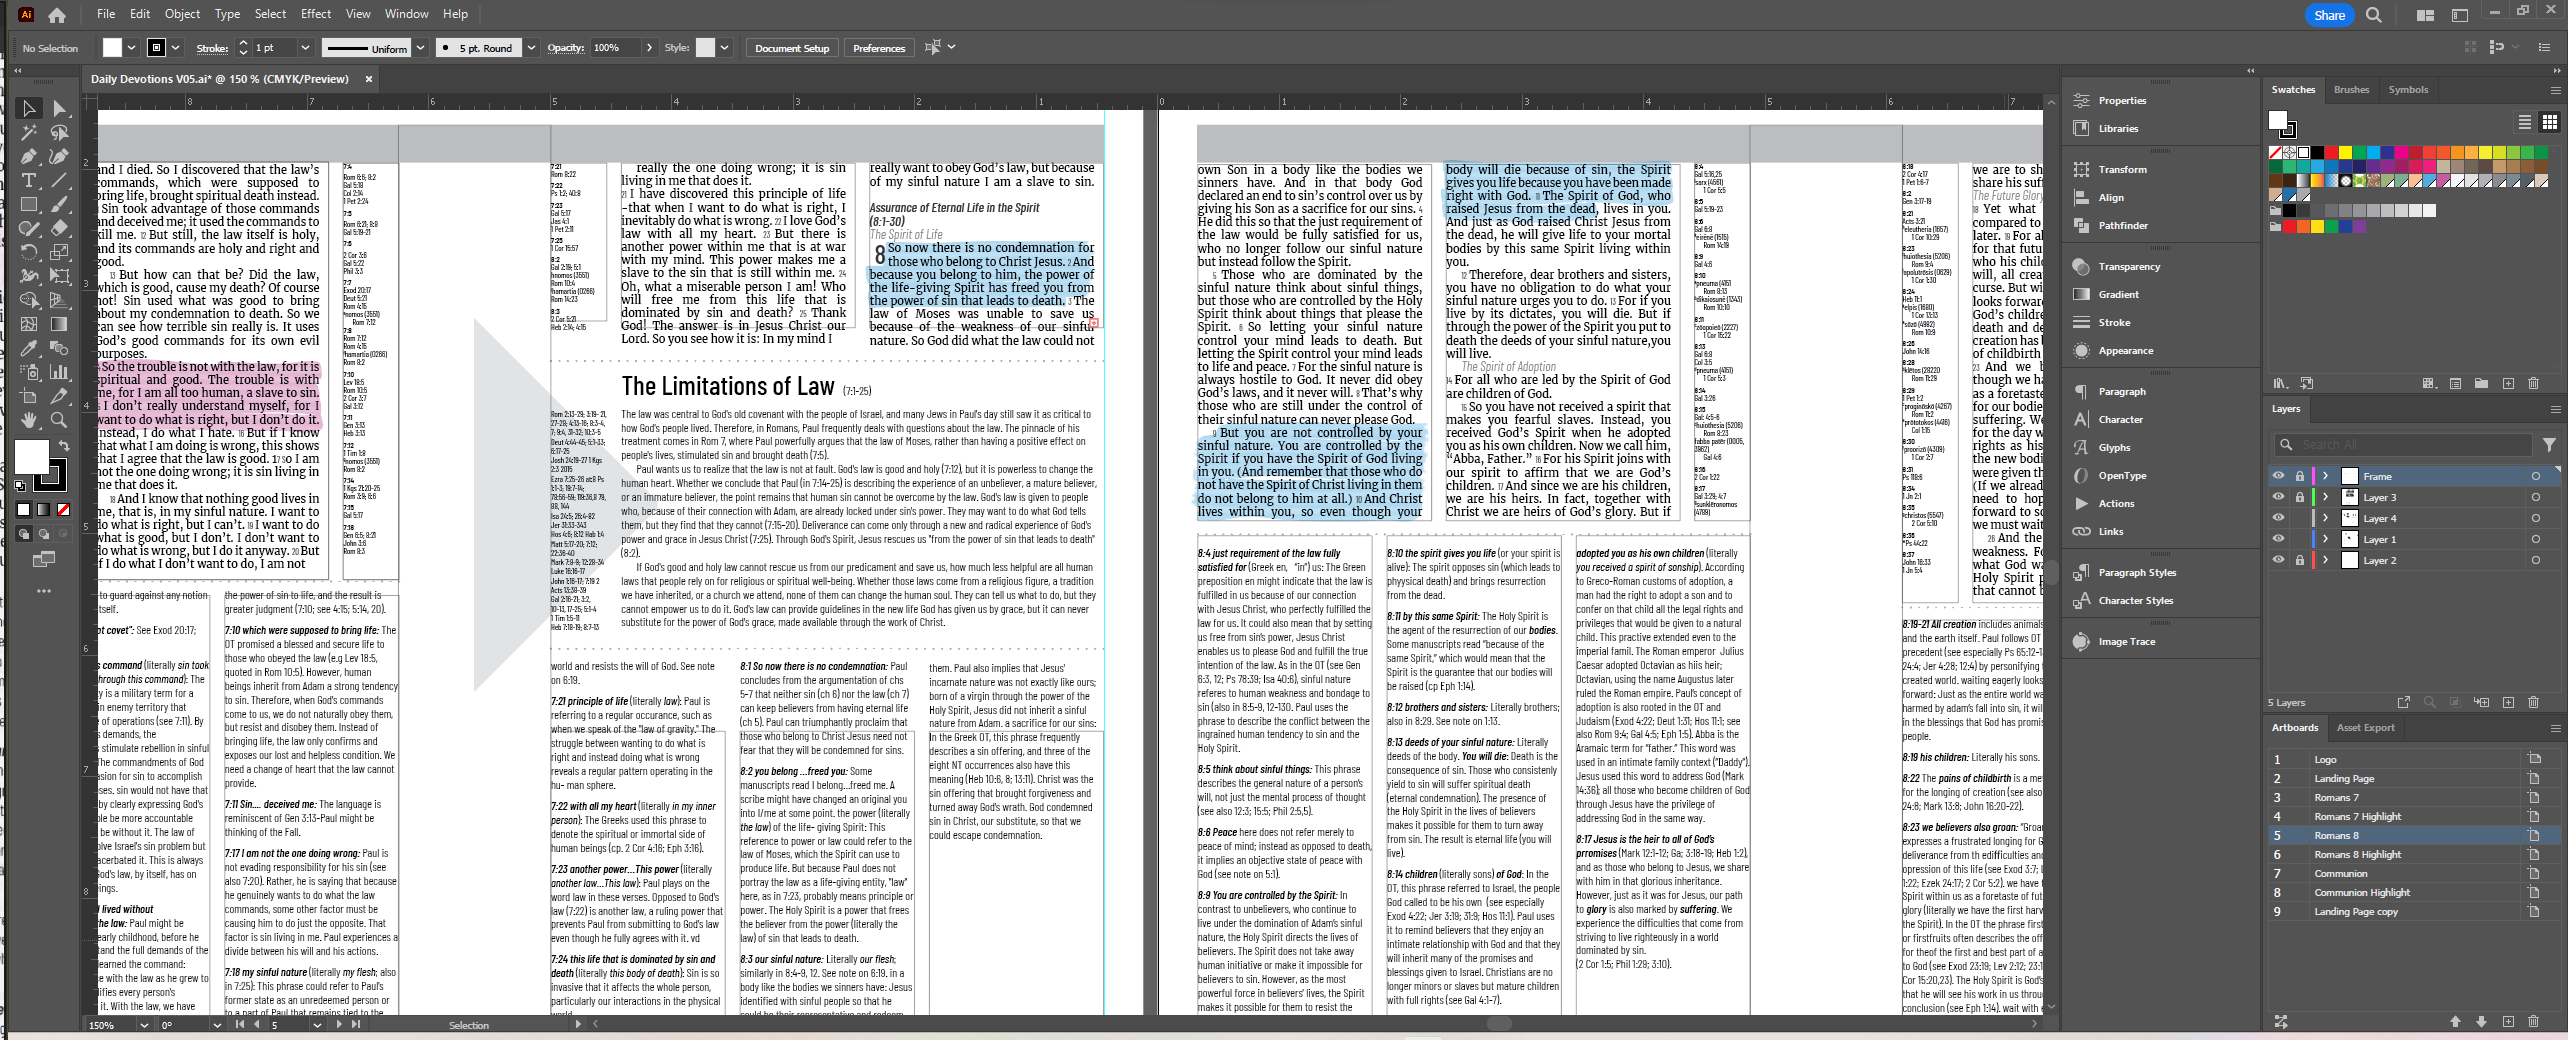The width and height of the screenshot is (2568, 1040).
Task: Switch to the Brushes tab
Action: (2351, 90)
